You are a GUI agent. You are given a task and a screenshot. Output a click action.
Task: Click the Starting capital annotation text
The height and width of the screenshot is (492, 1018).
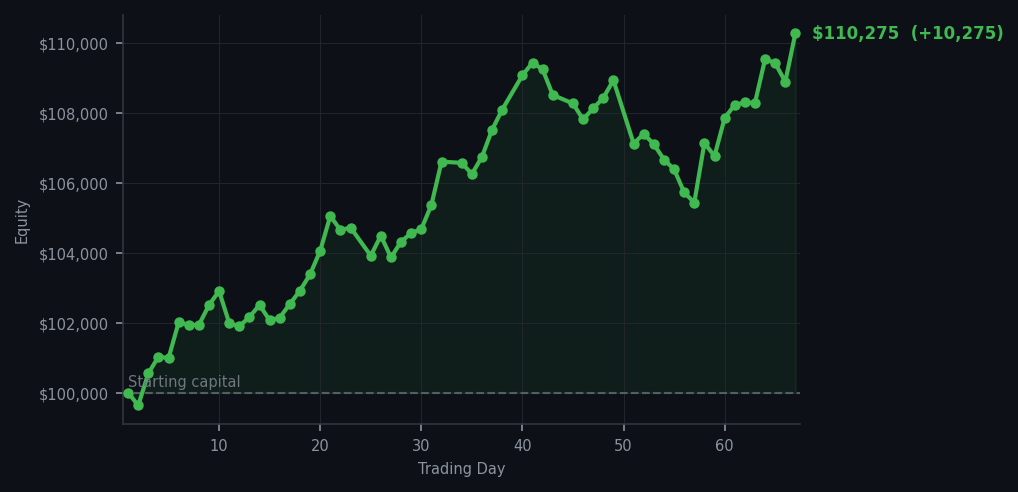(x=184, y=382)
